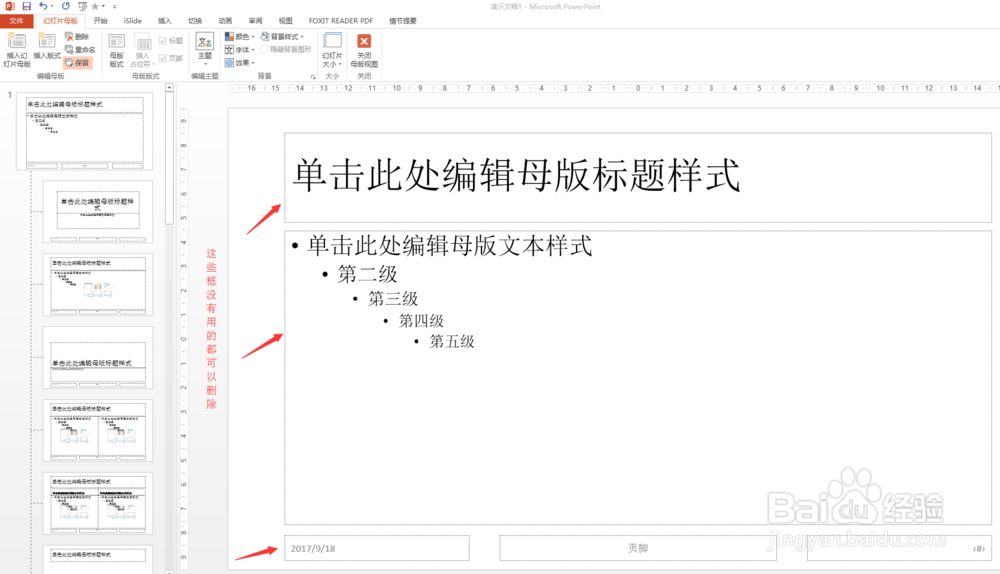Viewport: 1000px width, 574px height.
Task: Click the Redo icon in quick access toolbar
Action: click(x=66, y=6)
